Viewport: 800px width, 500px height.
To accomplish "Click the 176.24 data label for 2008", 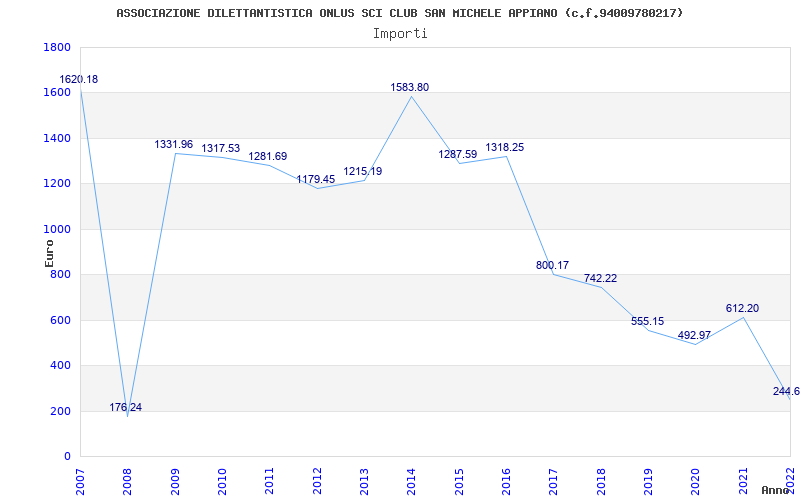I will pyautogui.click(x=126, y=408).
